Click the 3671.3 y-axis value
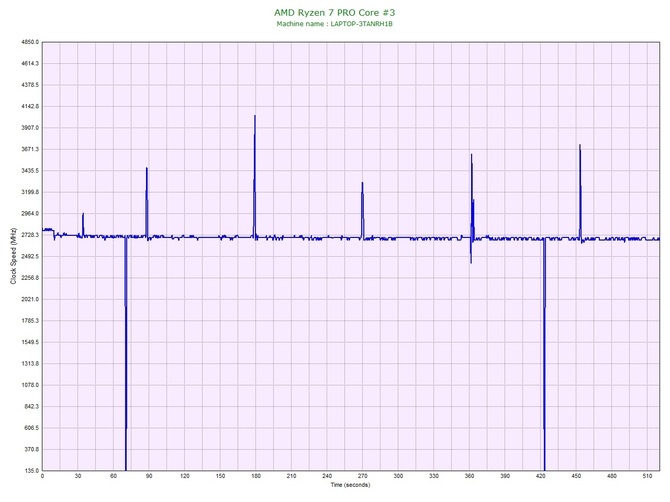 [x=30, y=149]
